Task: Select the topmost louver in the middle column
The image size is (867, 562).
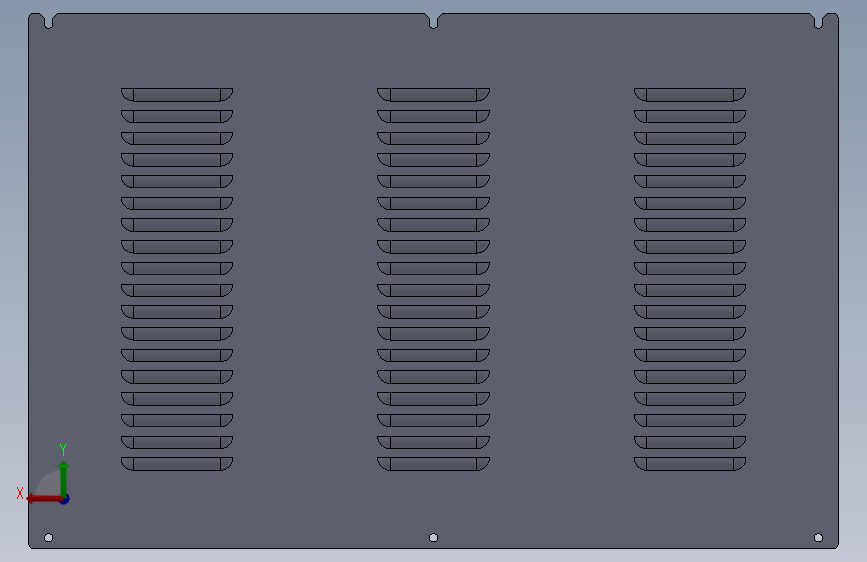Action: [x=434, y=95]
